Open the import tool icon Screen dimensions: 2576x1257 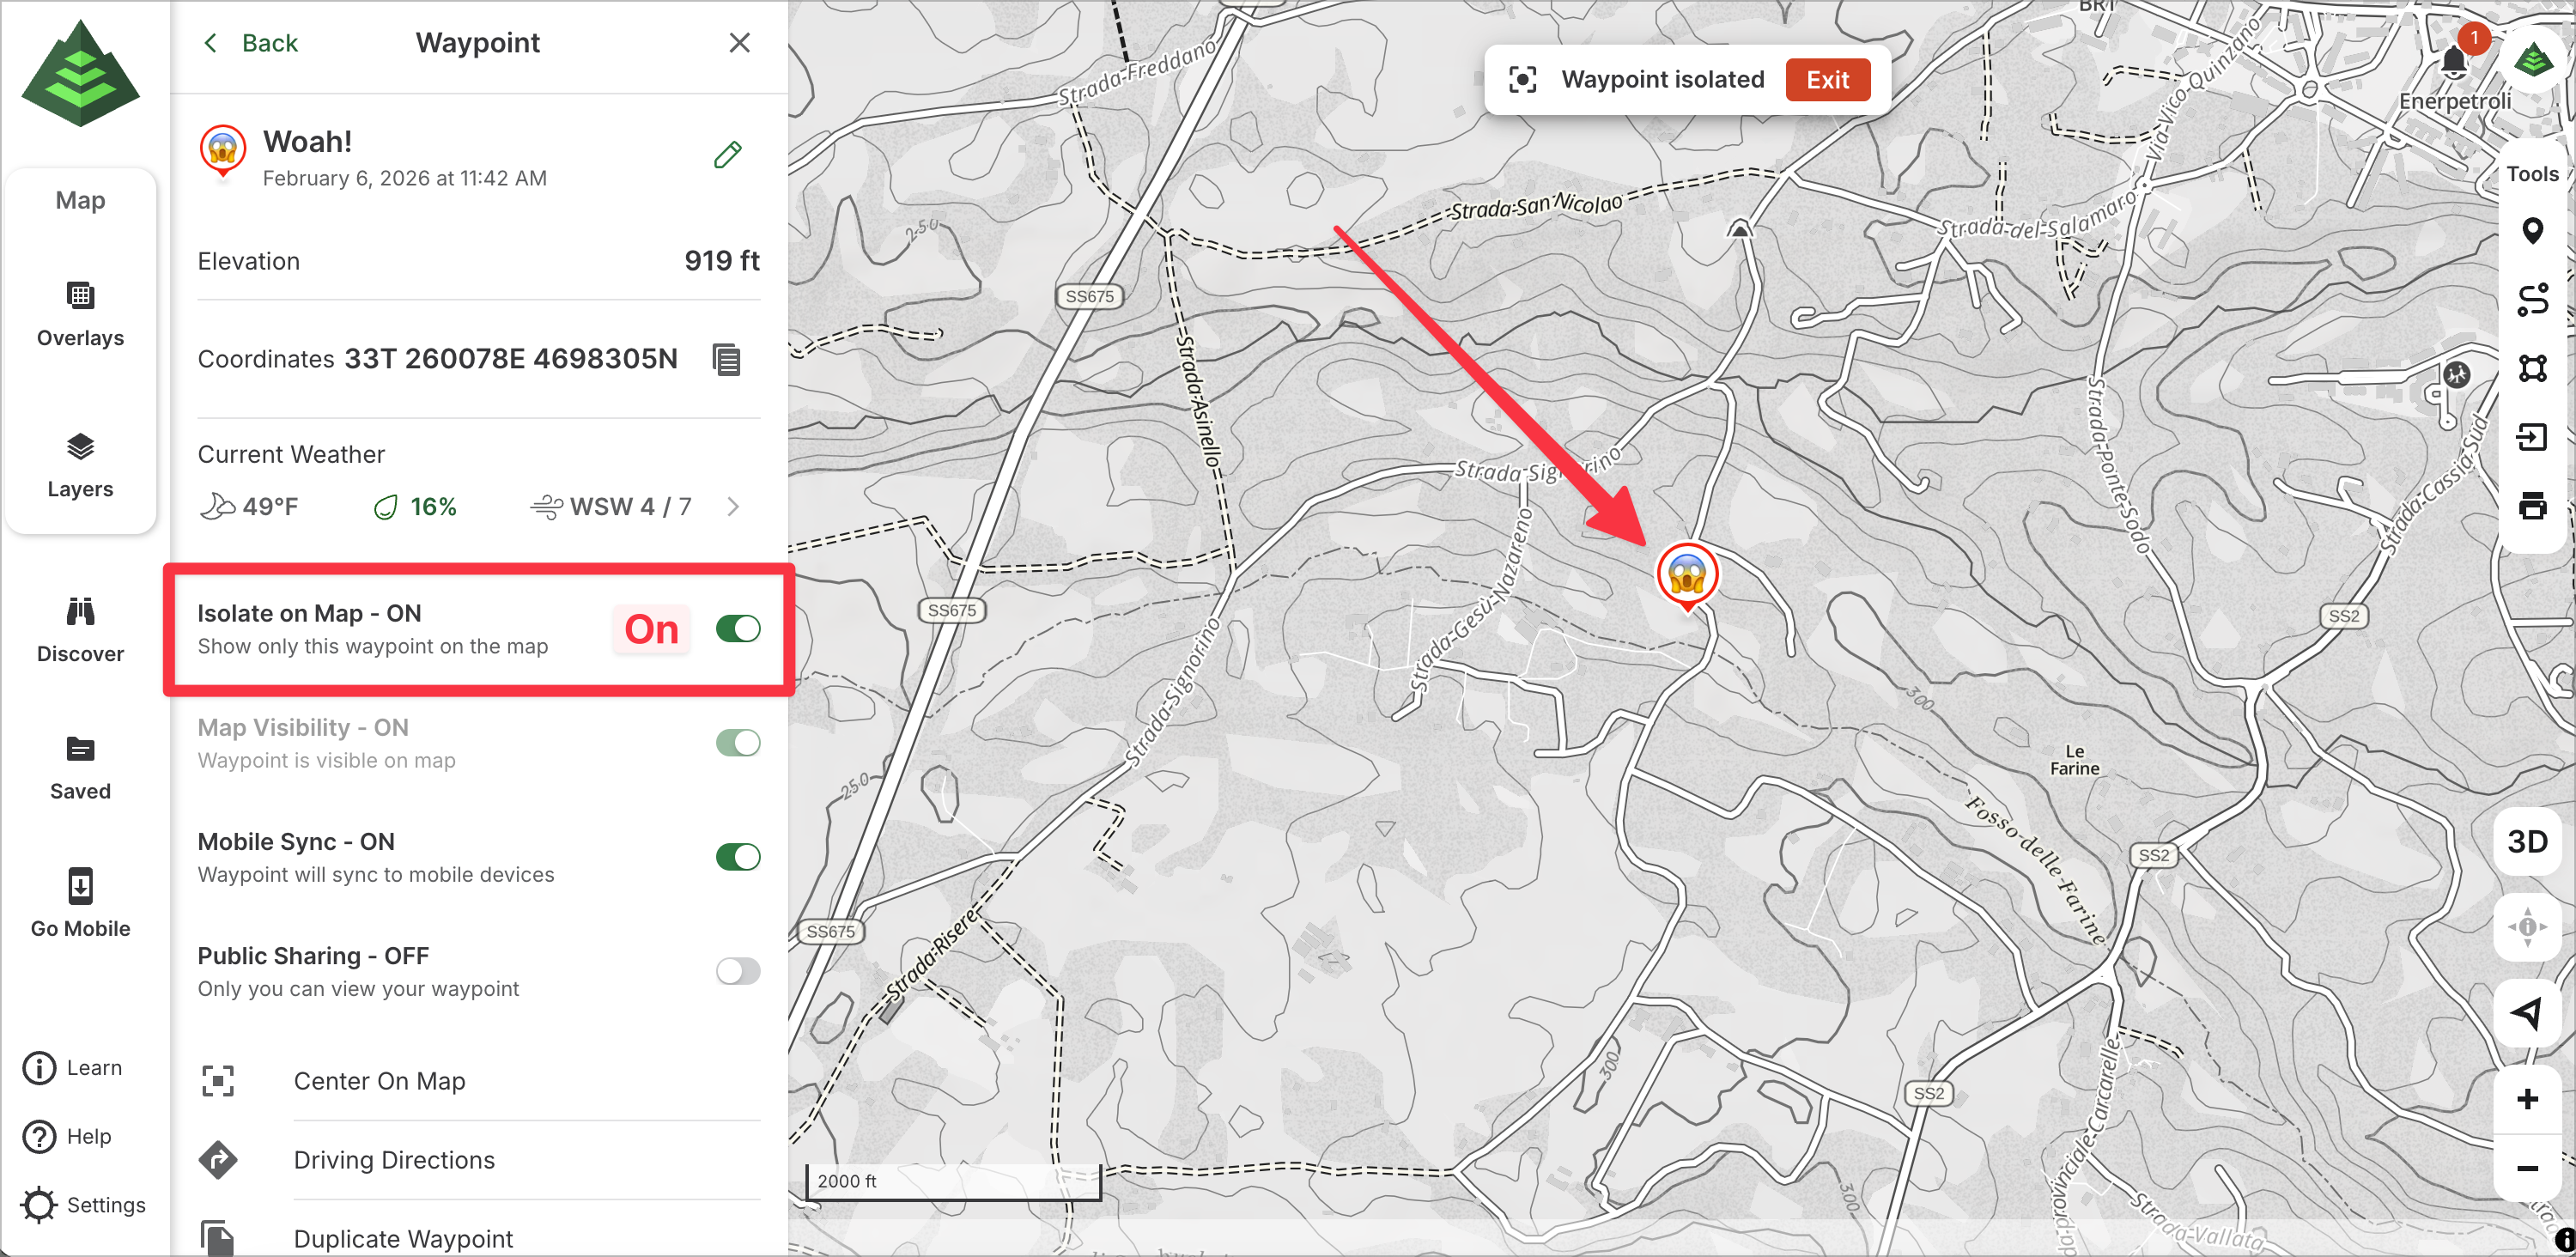(x=2531, y=437)
